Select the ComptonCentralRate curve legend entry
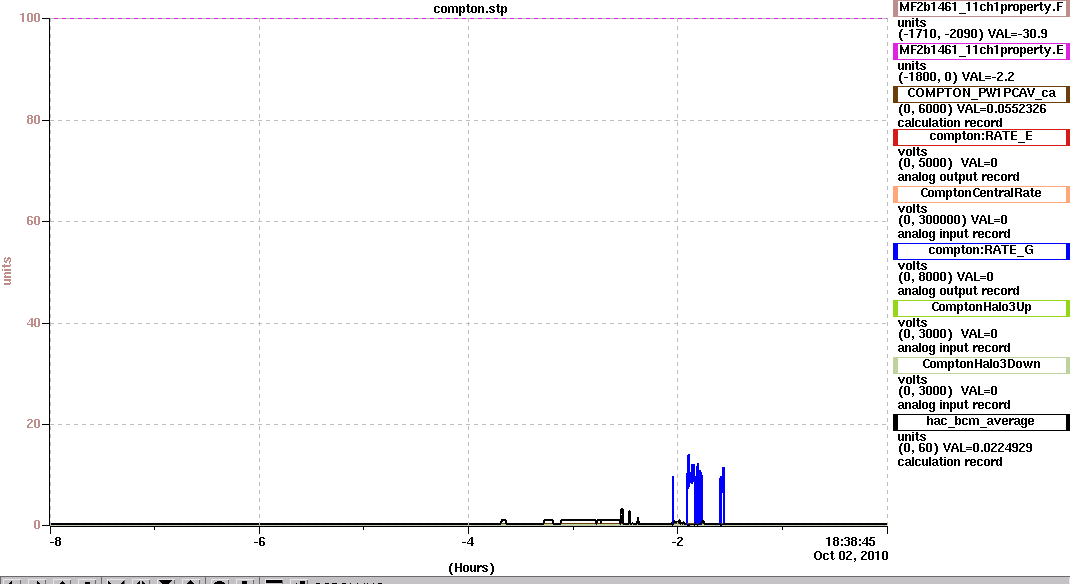 (x=981, y=194)
